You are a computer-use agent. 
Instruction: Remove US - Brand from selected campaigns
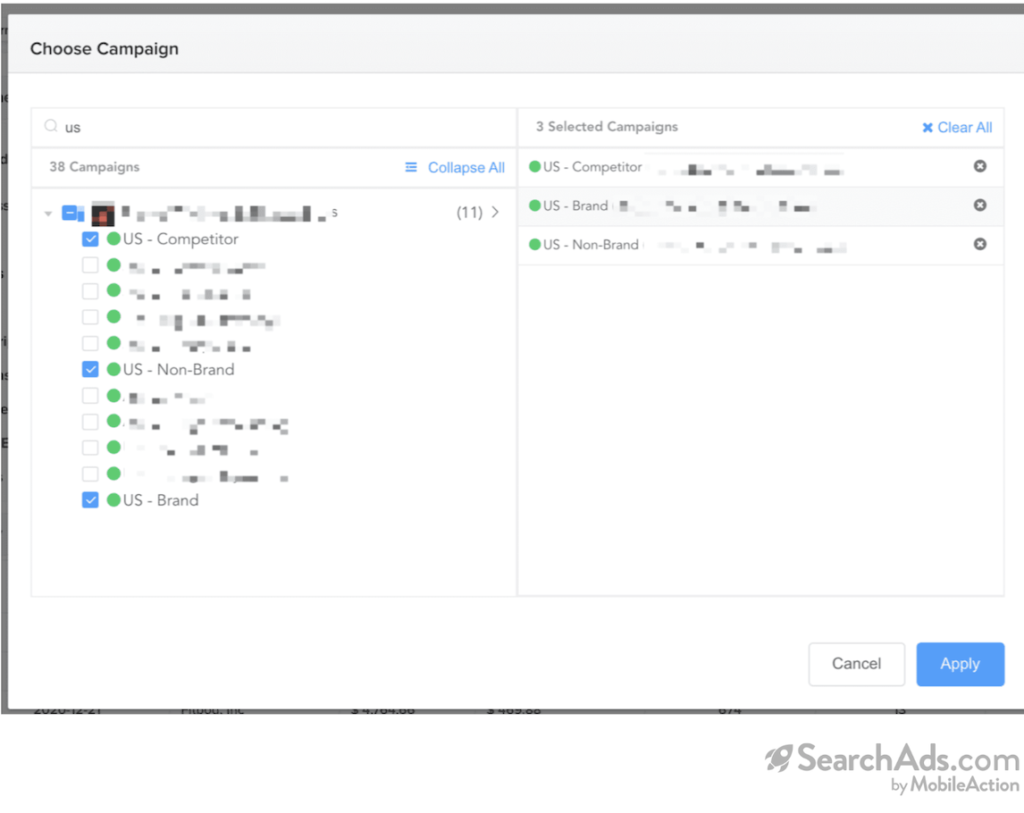(x=980, y=205)
